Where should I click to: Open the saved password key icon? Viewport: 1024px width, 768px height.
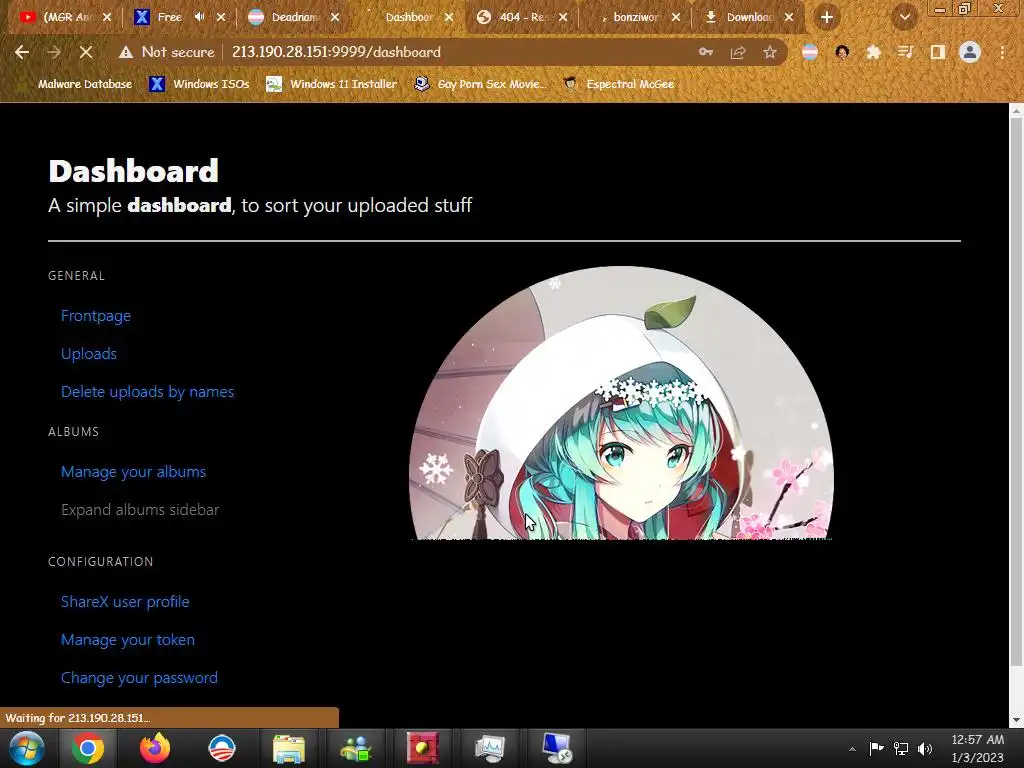705,52
